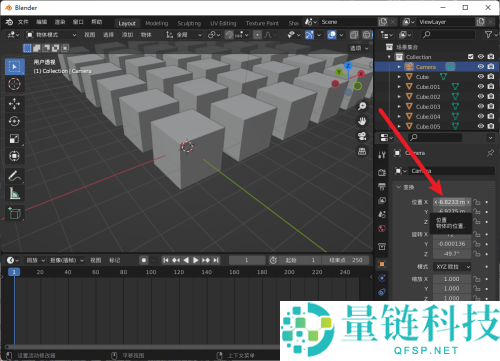
Task: Choose the Measure tool
Action: point(14,193)
